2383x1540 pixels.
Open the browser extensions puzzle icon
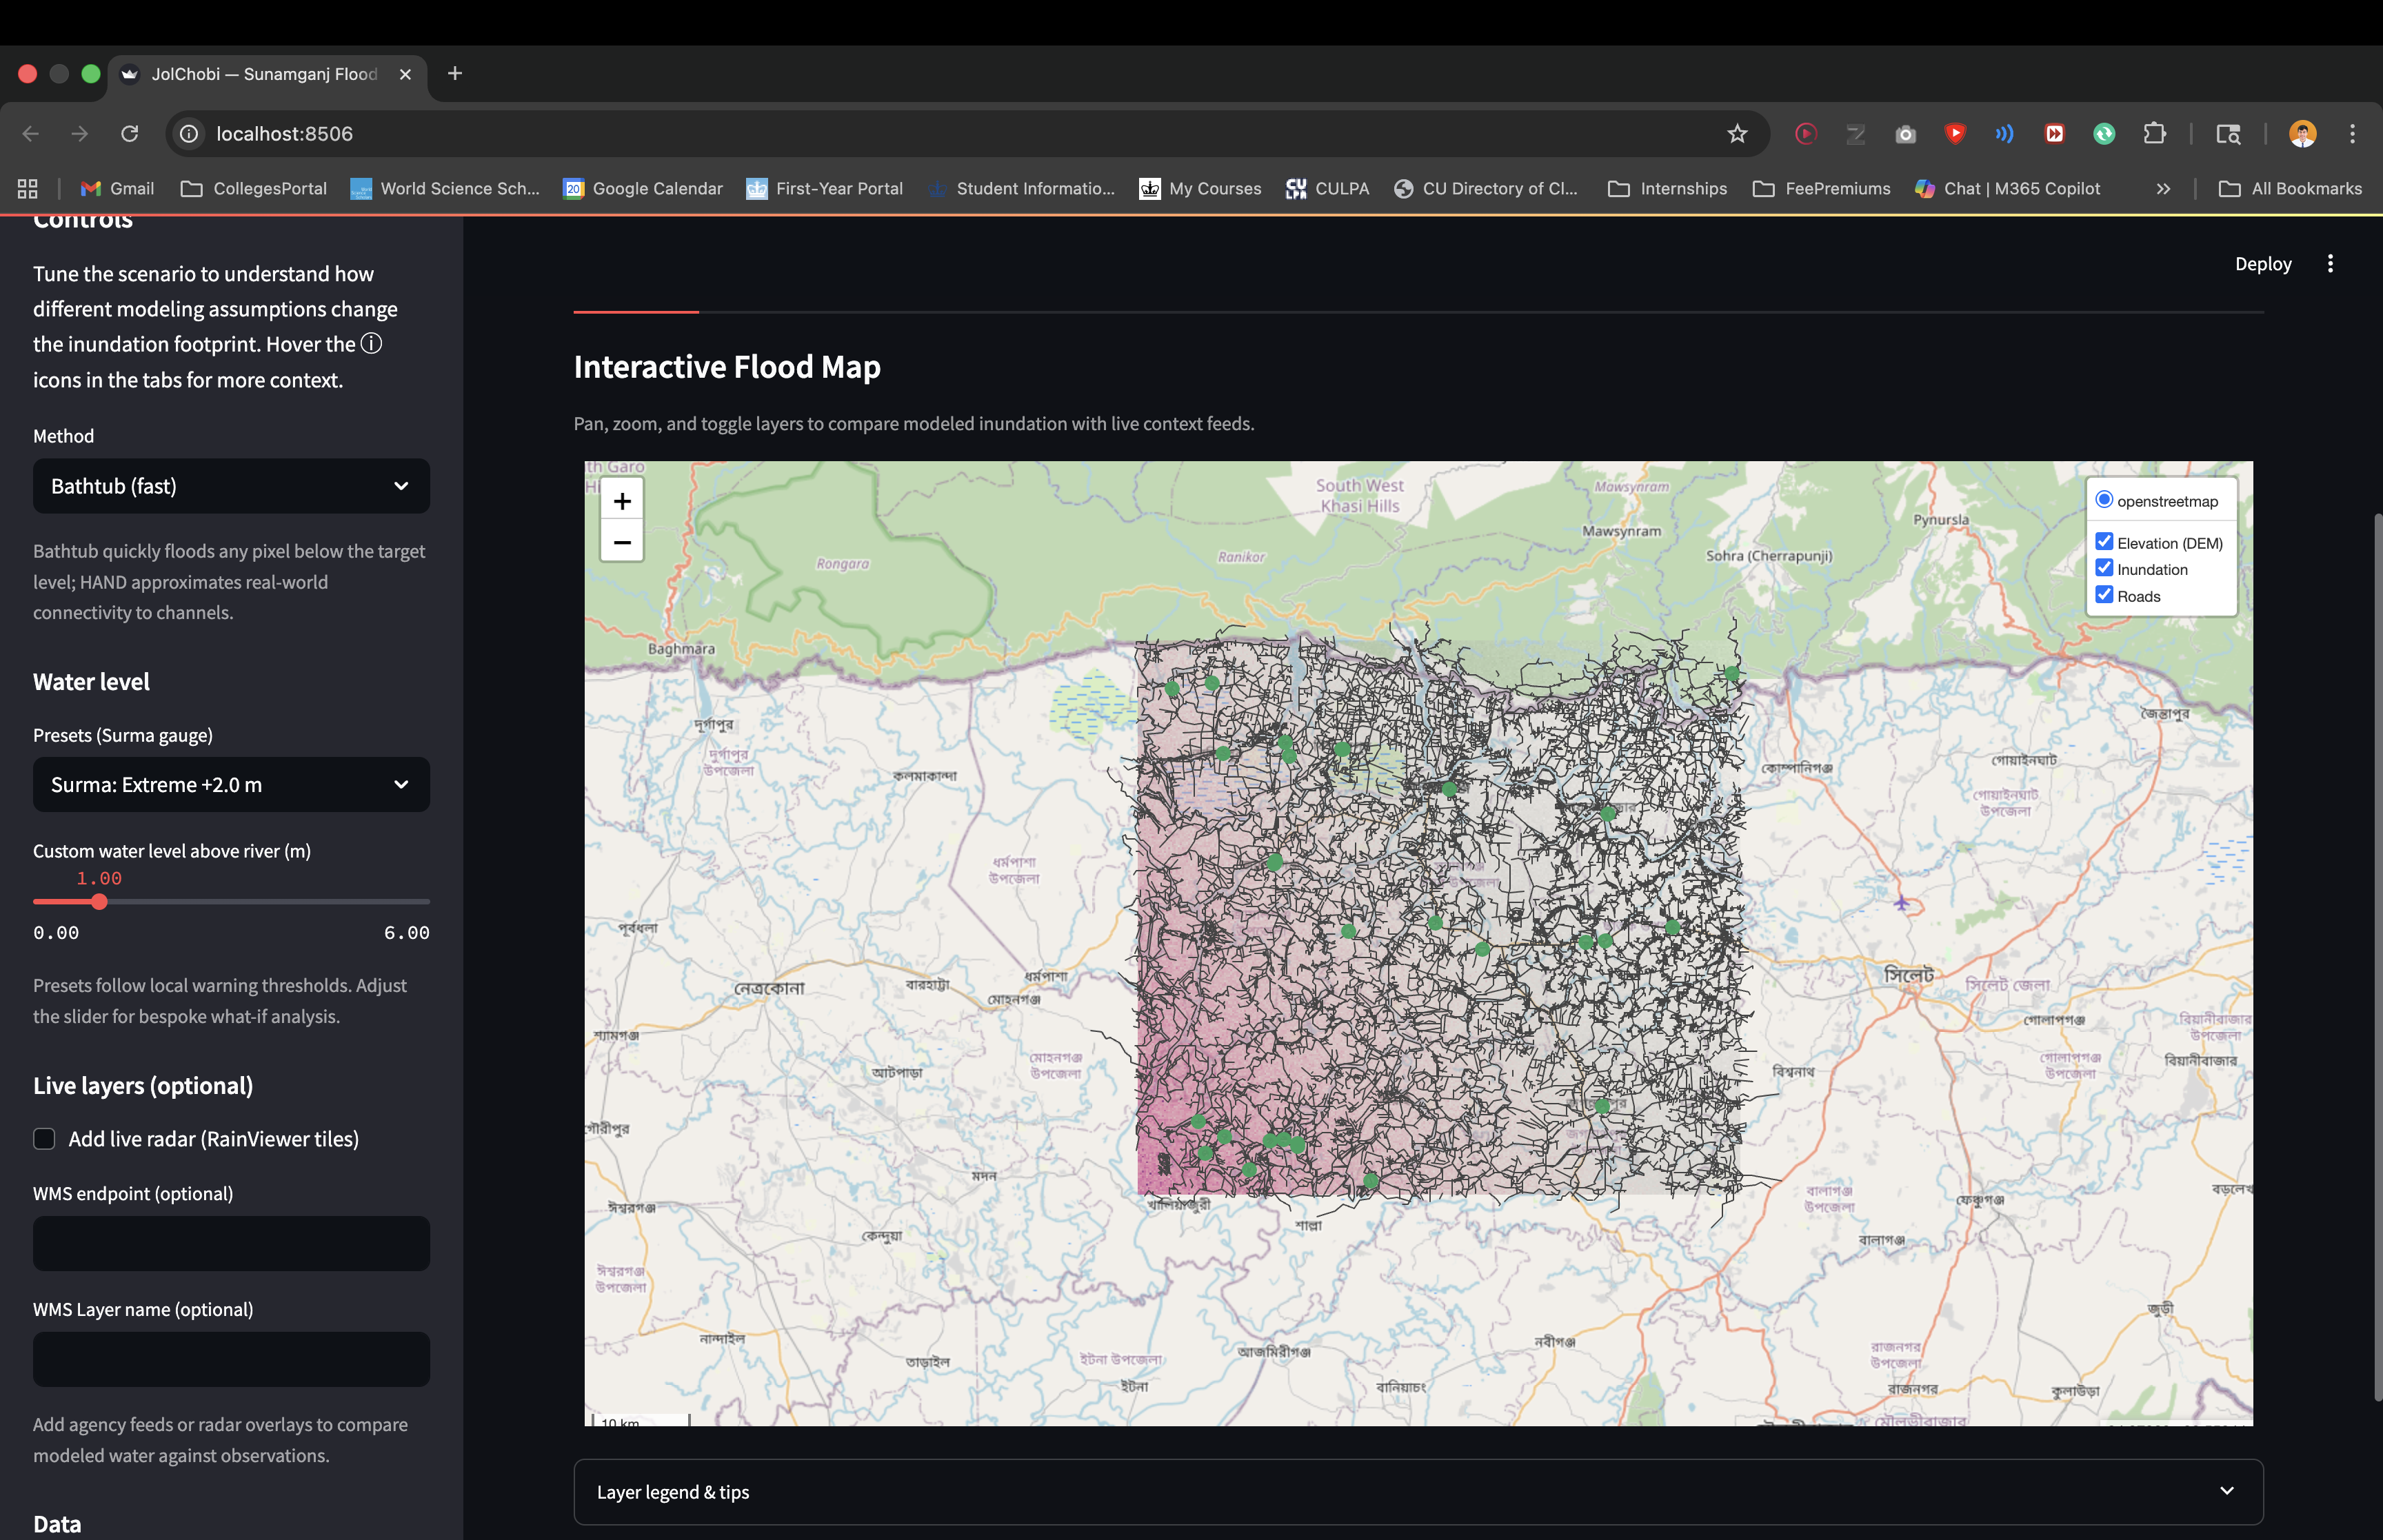pyautogui.click(x=2154, y=134)
